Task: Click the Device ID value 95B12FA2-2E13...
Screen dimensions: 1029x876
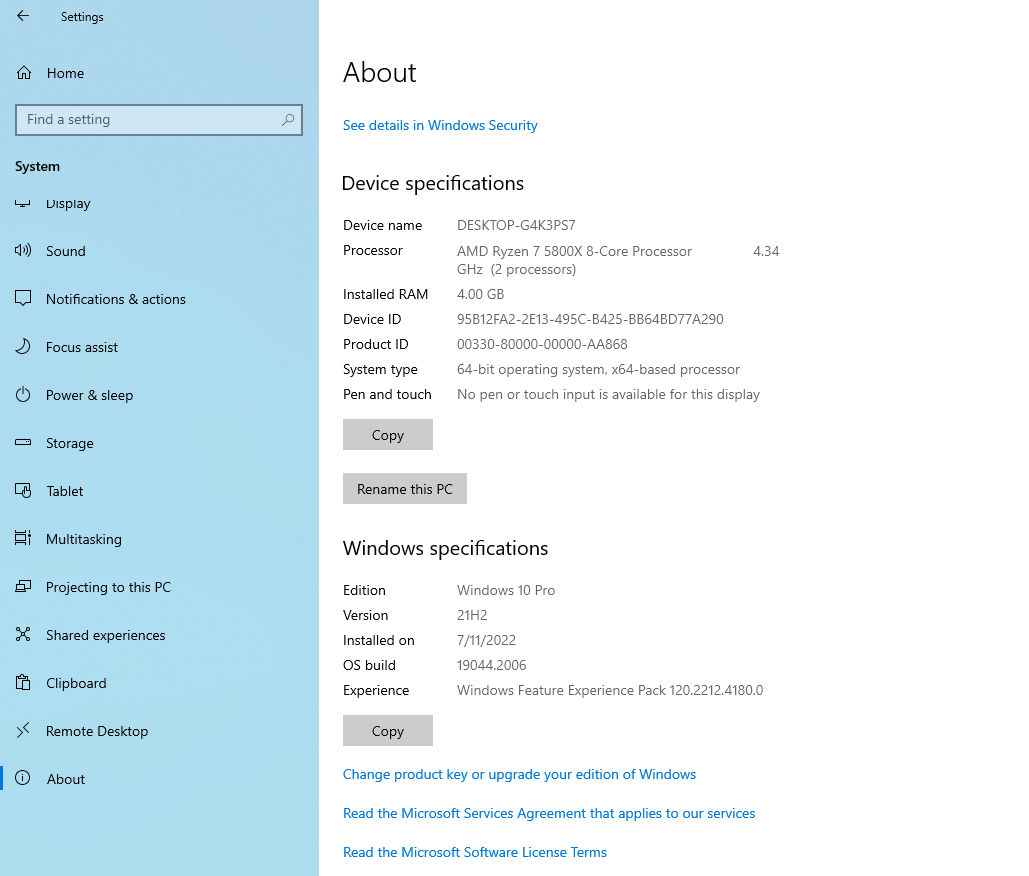Action: (590, 319)
